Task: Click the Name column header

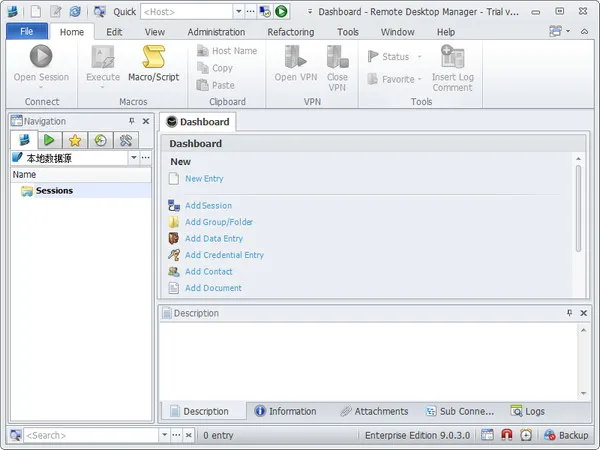Action: click(x=81, y=174)
